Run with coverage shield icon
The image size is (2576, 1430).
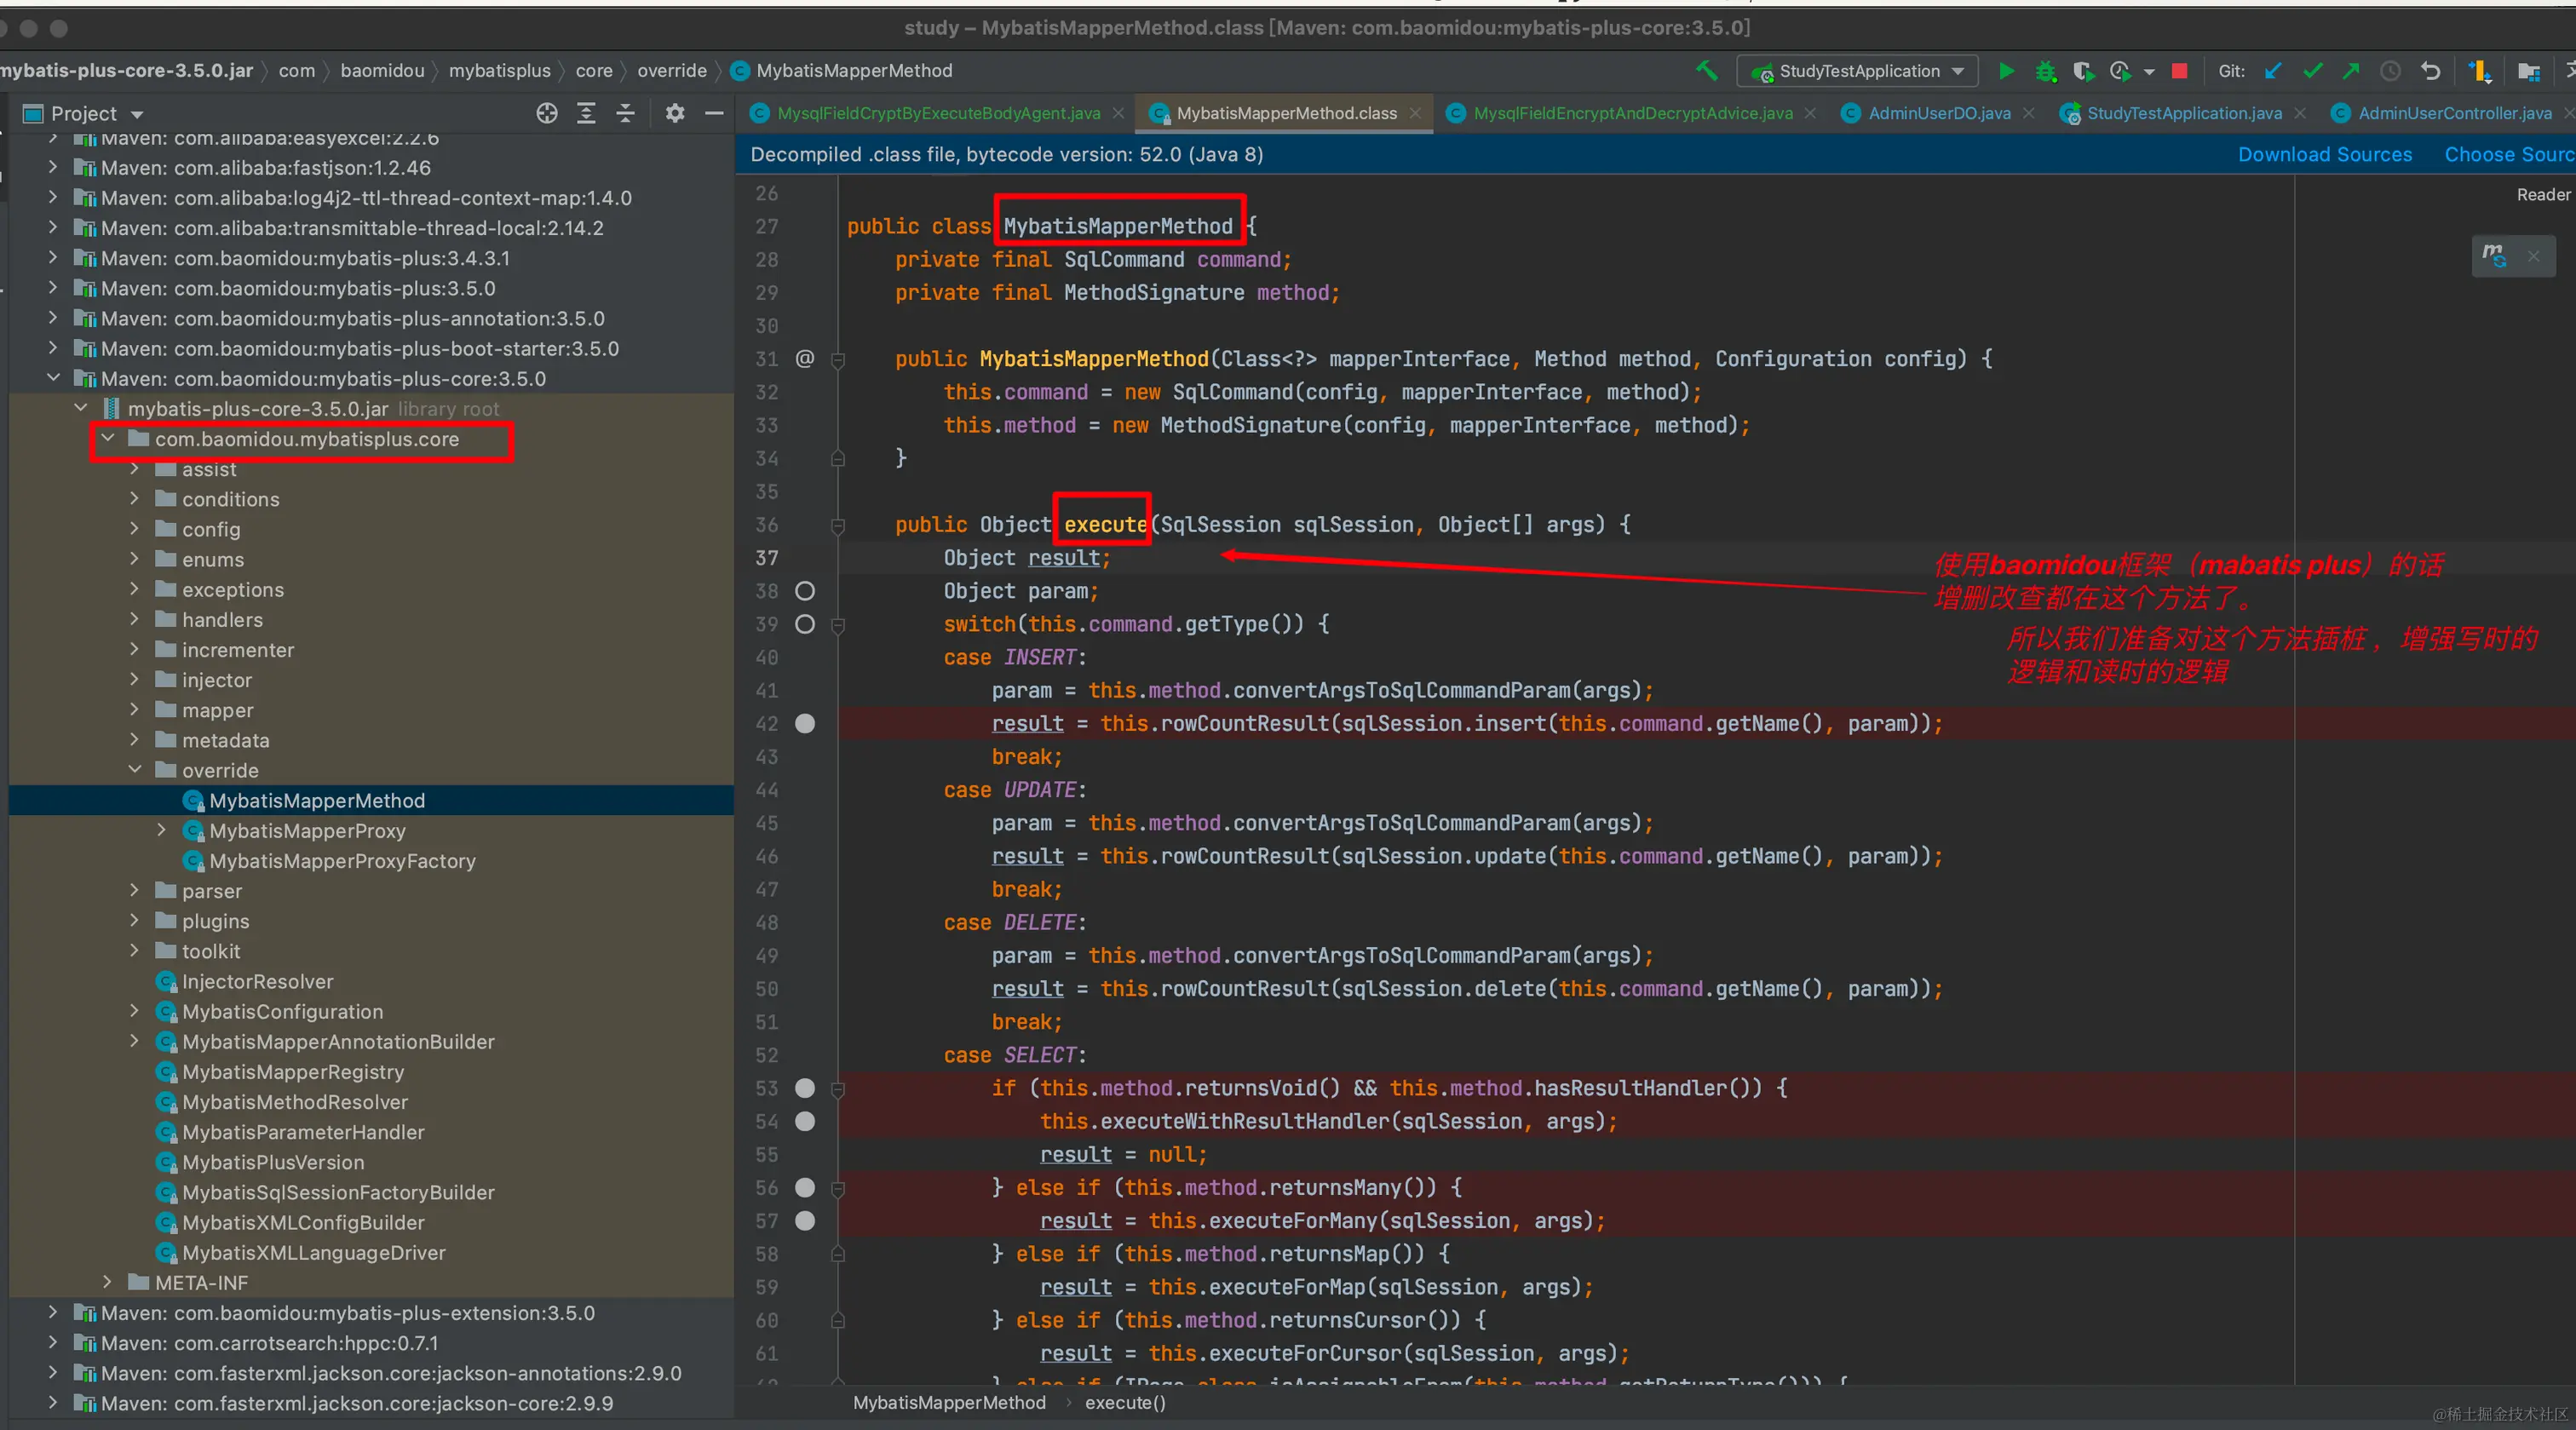(x=2083, y=71)
